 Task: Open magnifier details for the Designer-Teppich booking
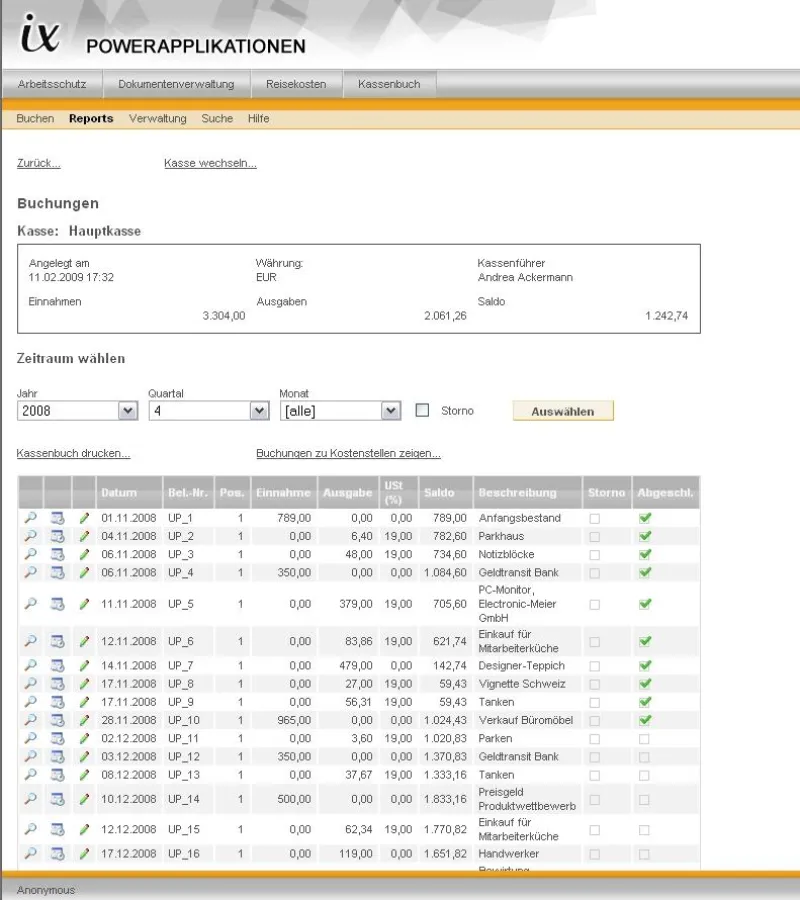30,664
